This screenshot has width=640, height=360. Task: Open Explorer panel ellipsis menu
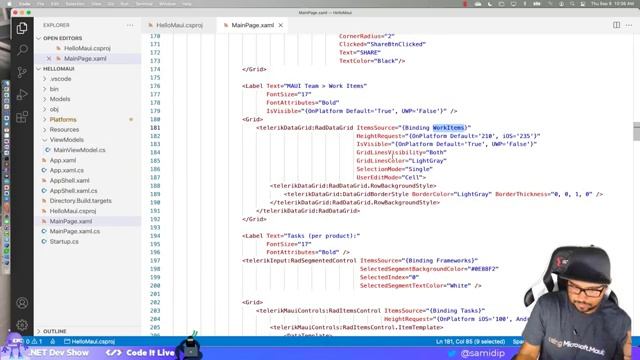(130, 25)
